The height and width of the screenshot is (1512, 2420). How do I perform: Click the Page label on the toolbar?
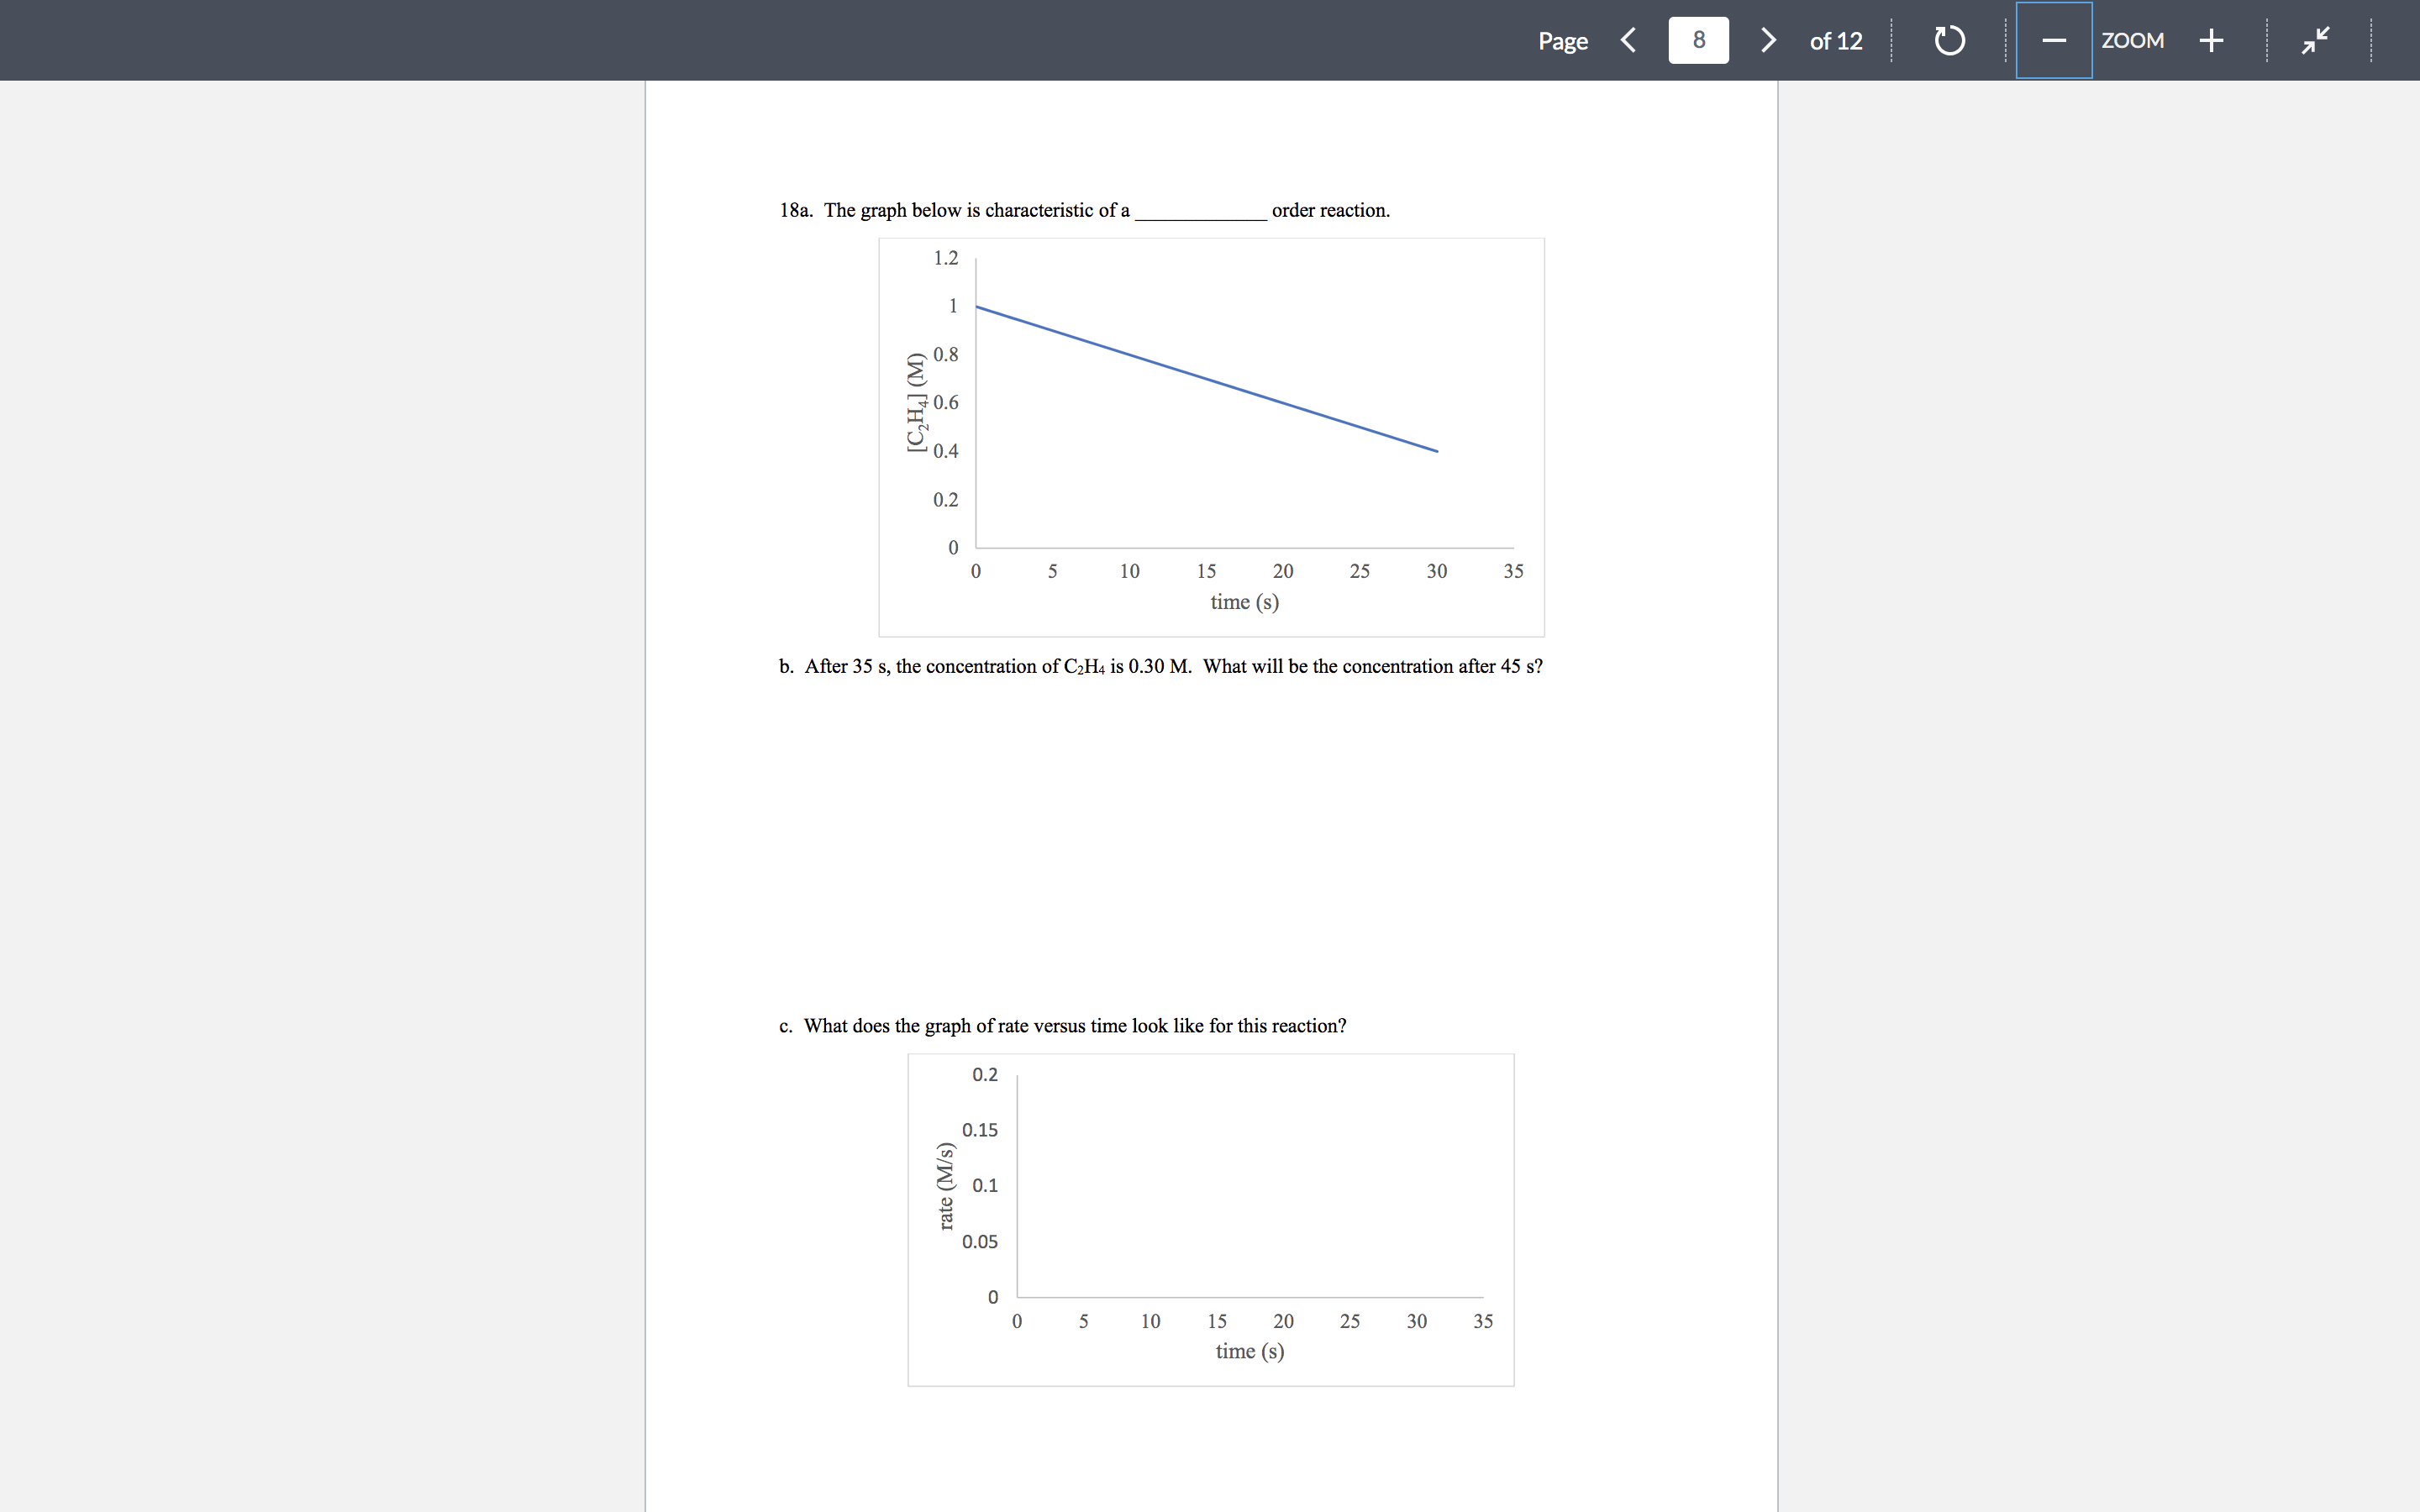click(1563, 42)
